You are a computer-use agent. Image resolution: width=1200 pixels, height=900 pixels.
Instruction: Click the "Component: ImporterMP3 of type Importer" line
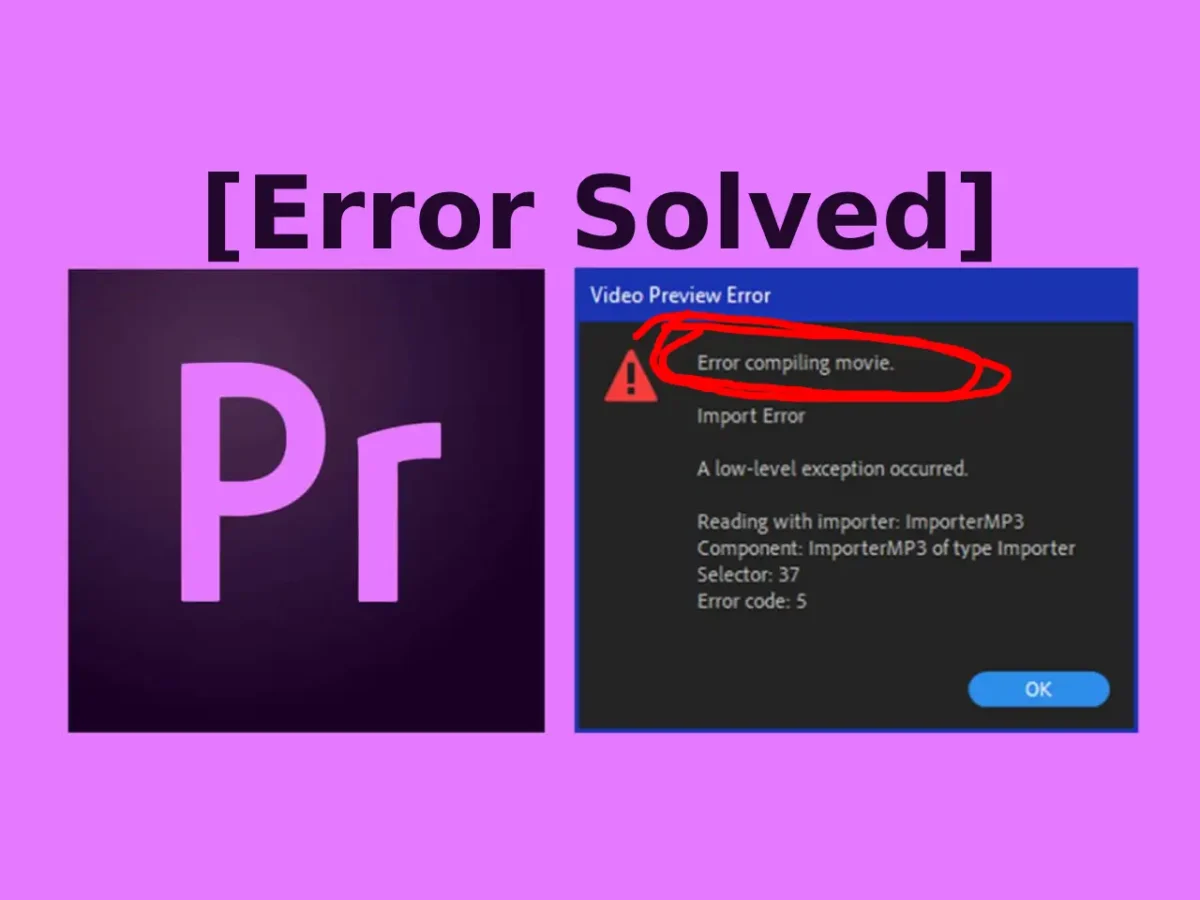886,548
